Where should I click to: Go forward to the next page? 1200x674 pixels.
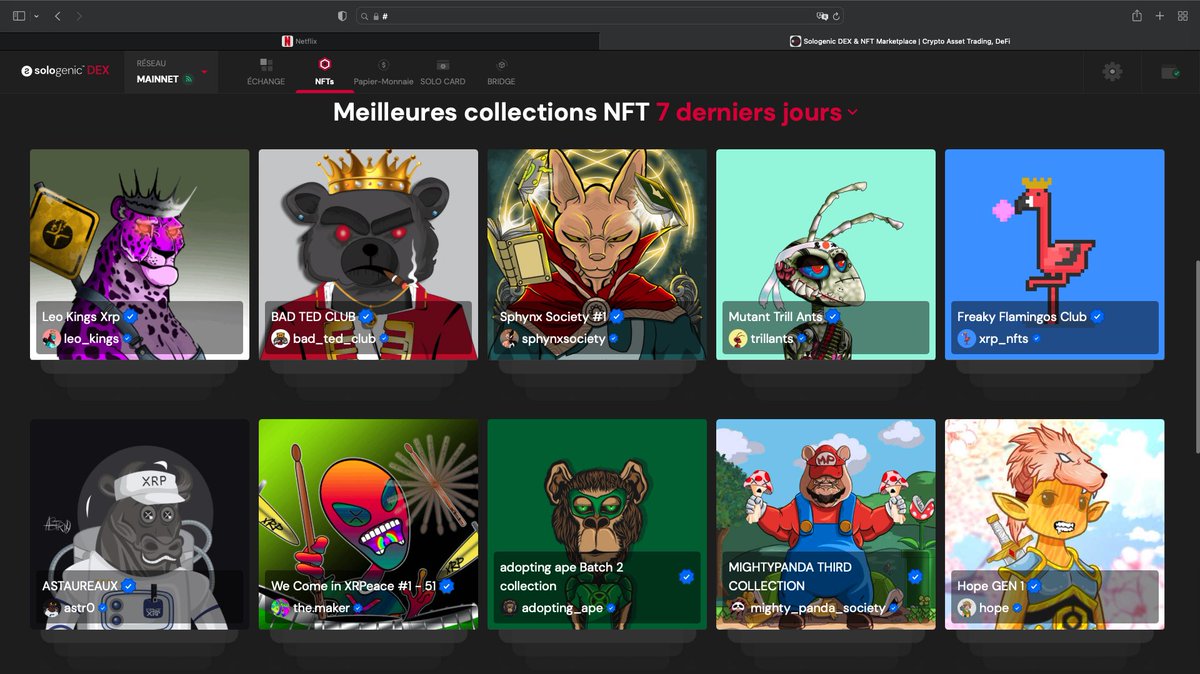pyautogui.click(x=80, y=16)
